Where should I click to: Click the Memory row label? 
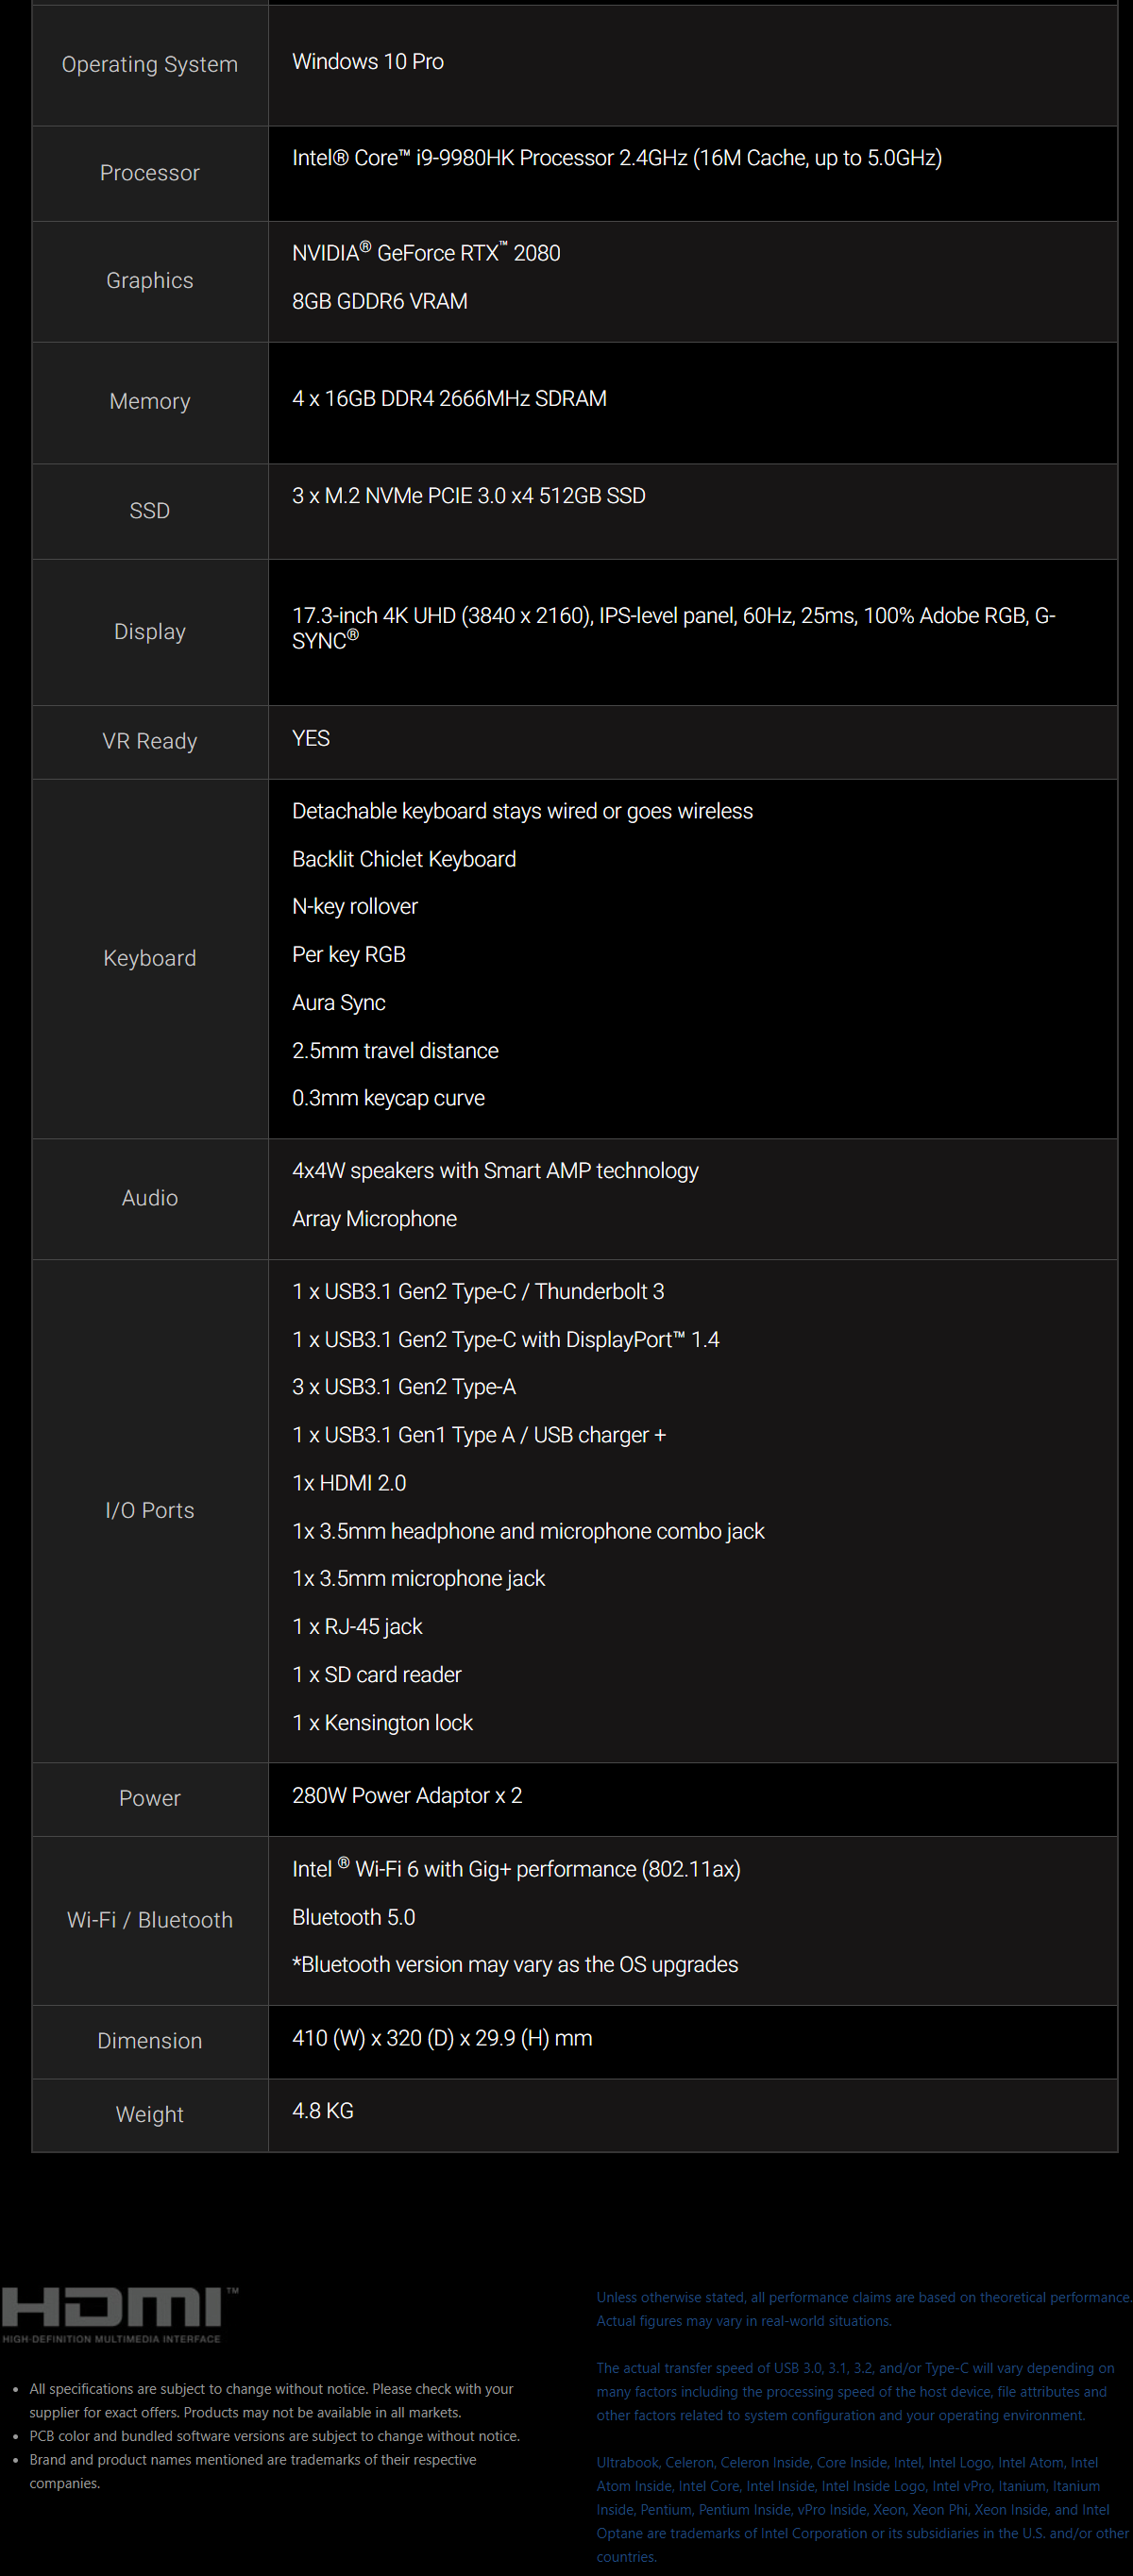pos(150,402)
